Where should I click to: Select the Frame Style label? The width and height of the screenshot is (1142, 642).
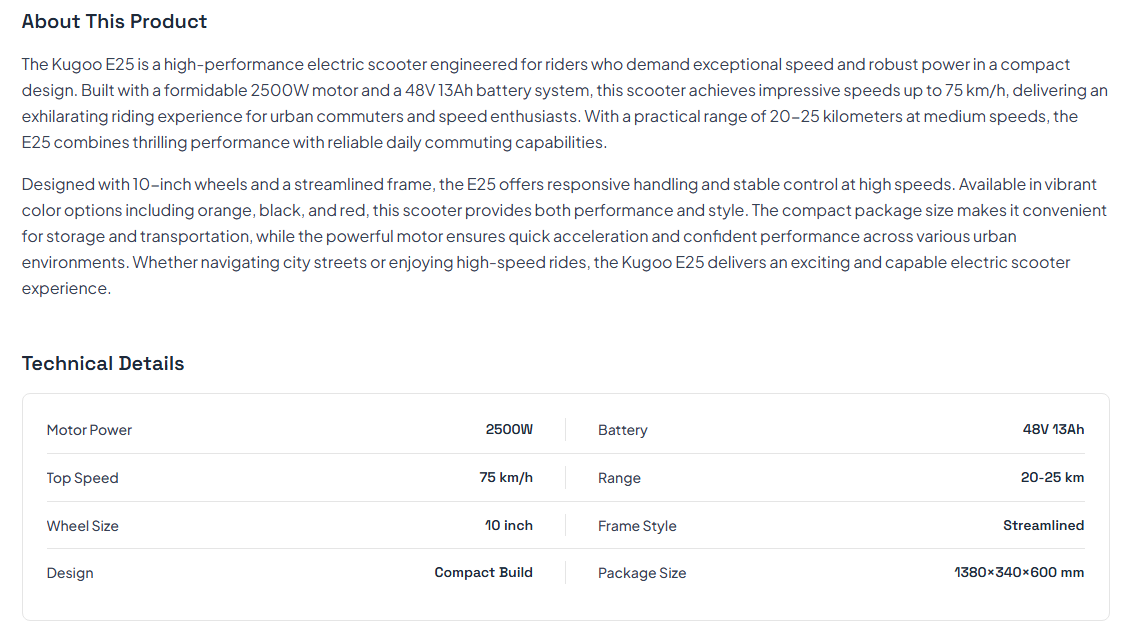637,526
